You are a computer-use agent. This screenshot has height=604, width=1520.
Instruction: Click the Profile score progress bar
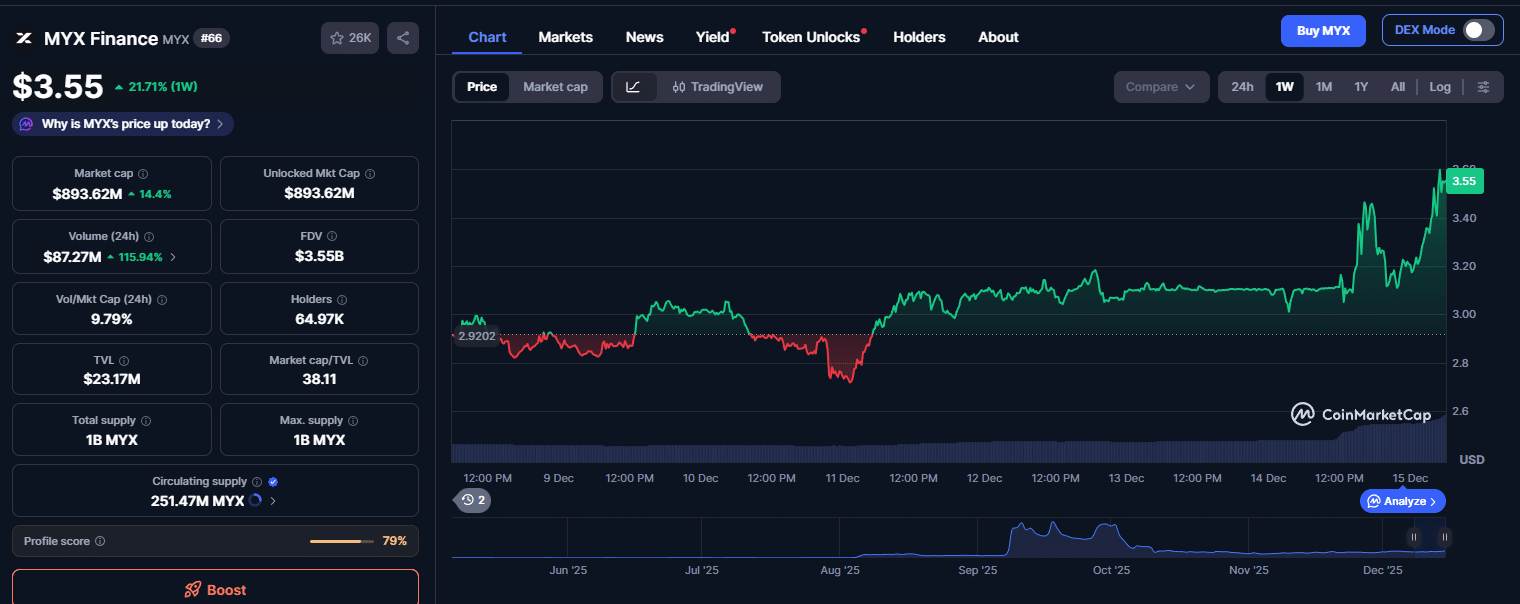[340, 539]
